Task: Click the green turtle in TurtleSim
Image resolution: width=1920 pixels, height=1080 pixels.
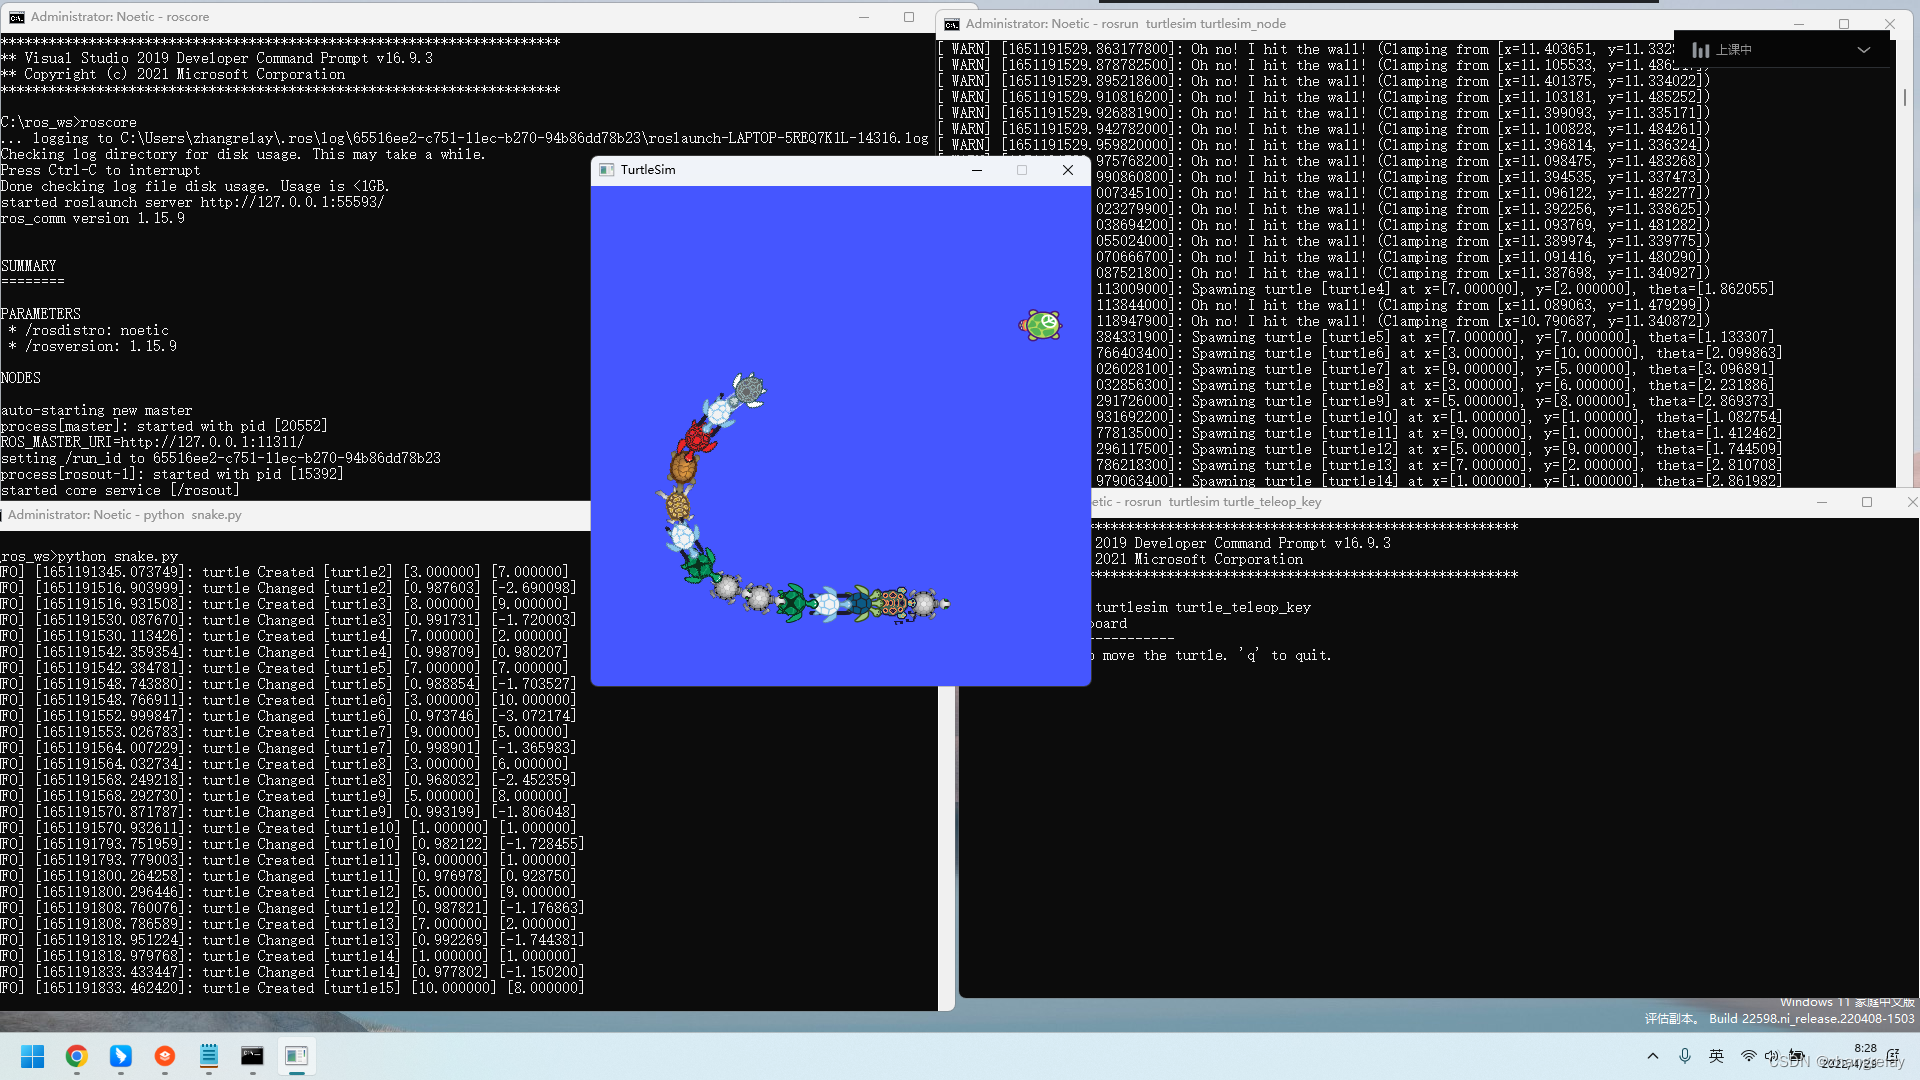Action: pos(1041,325)
